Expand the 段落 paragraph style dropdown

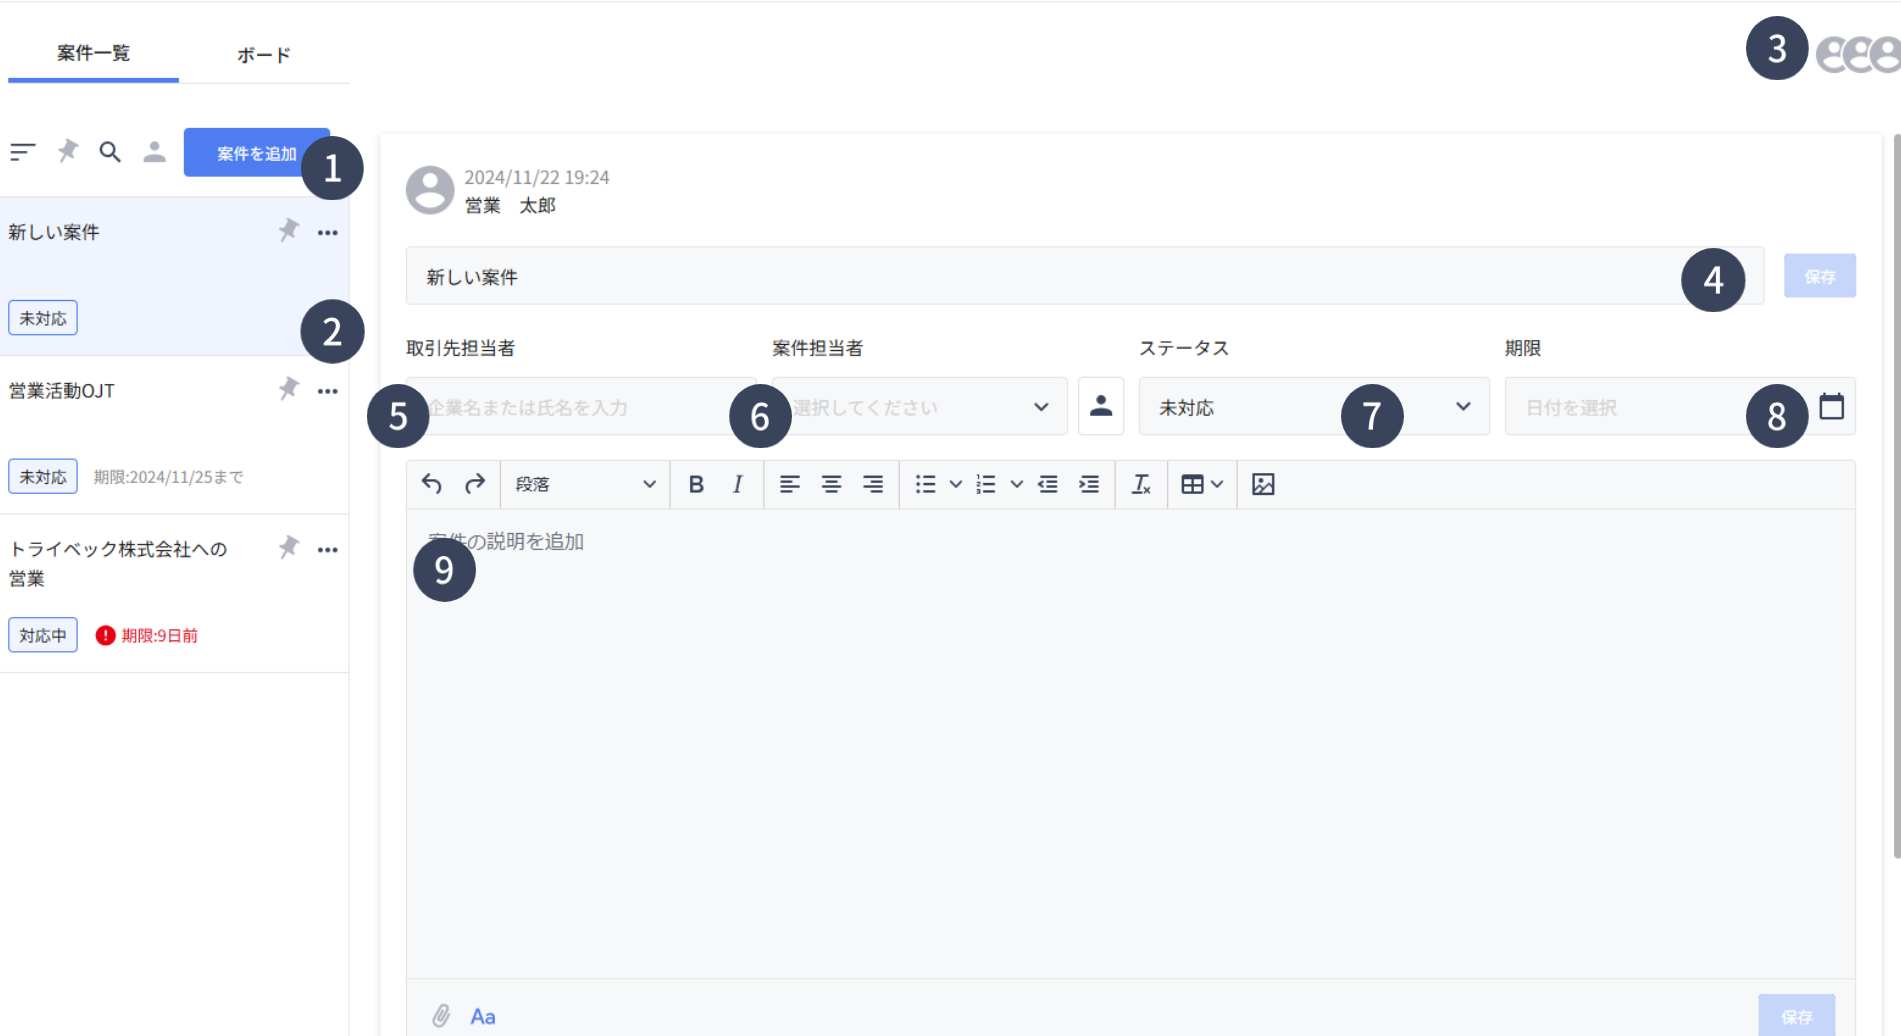point(585,484)
